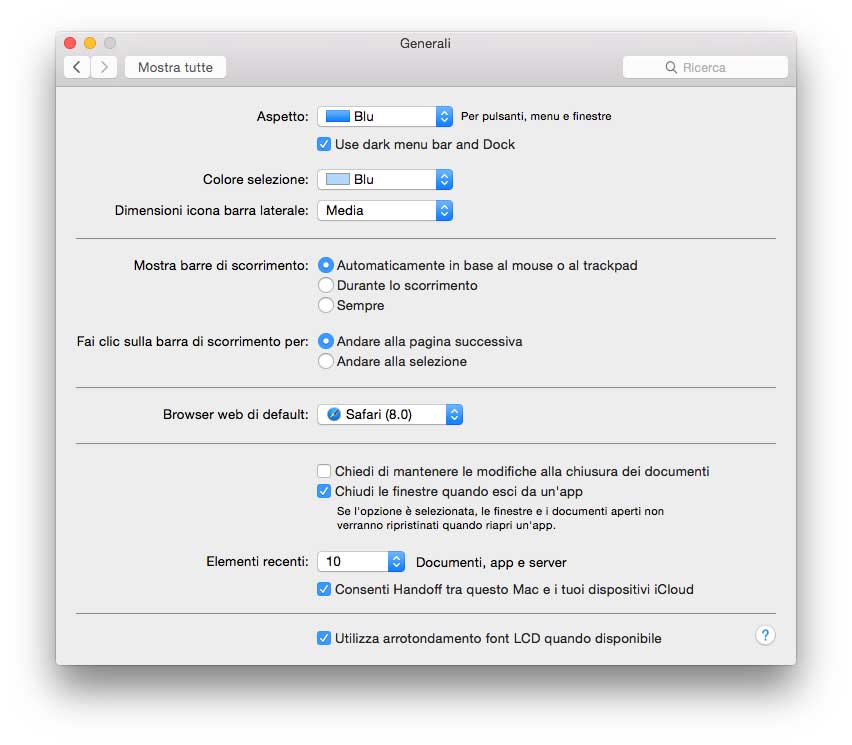Click the red close window button

[70, 43]
